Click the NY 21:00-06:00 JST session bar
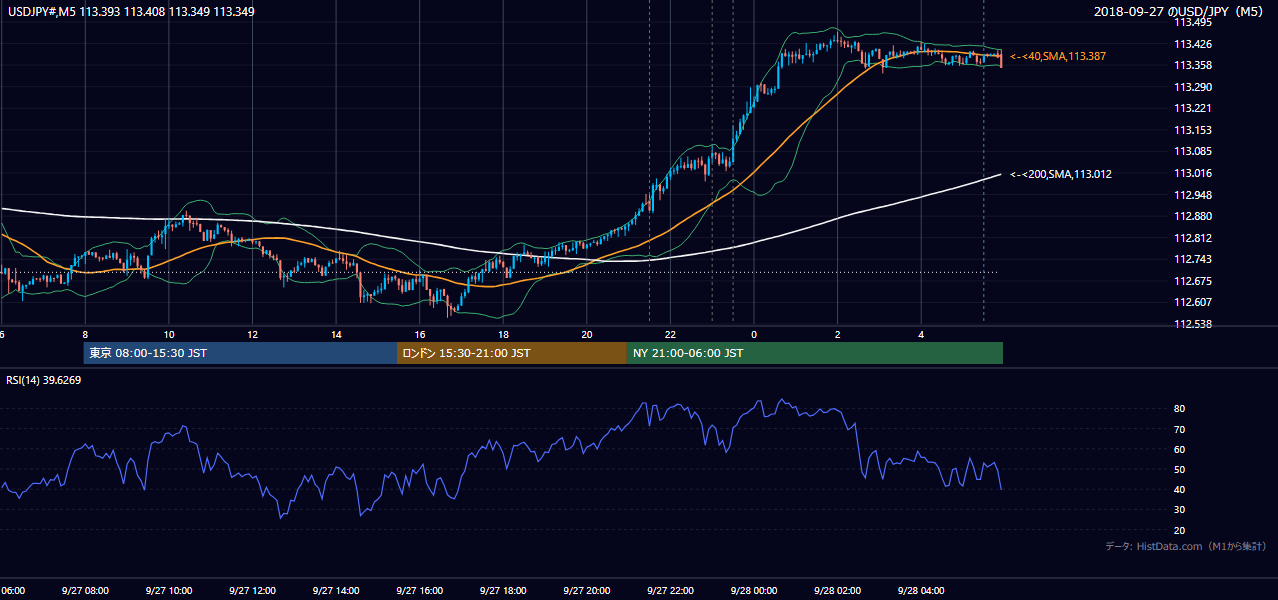Viewport: 1278px width, 600px height. [815, 353]
